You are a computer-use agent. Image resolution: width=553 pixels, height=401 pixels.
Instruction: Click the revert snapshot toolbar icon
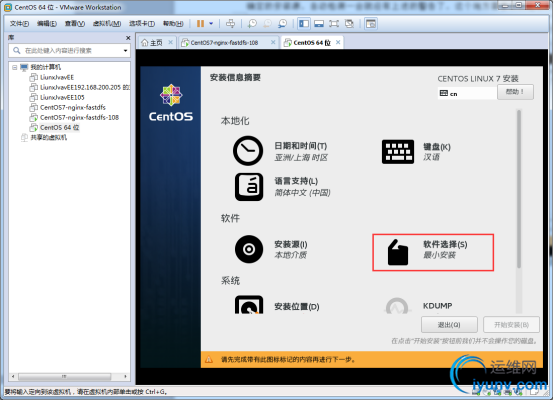pos(268,24)
